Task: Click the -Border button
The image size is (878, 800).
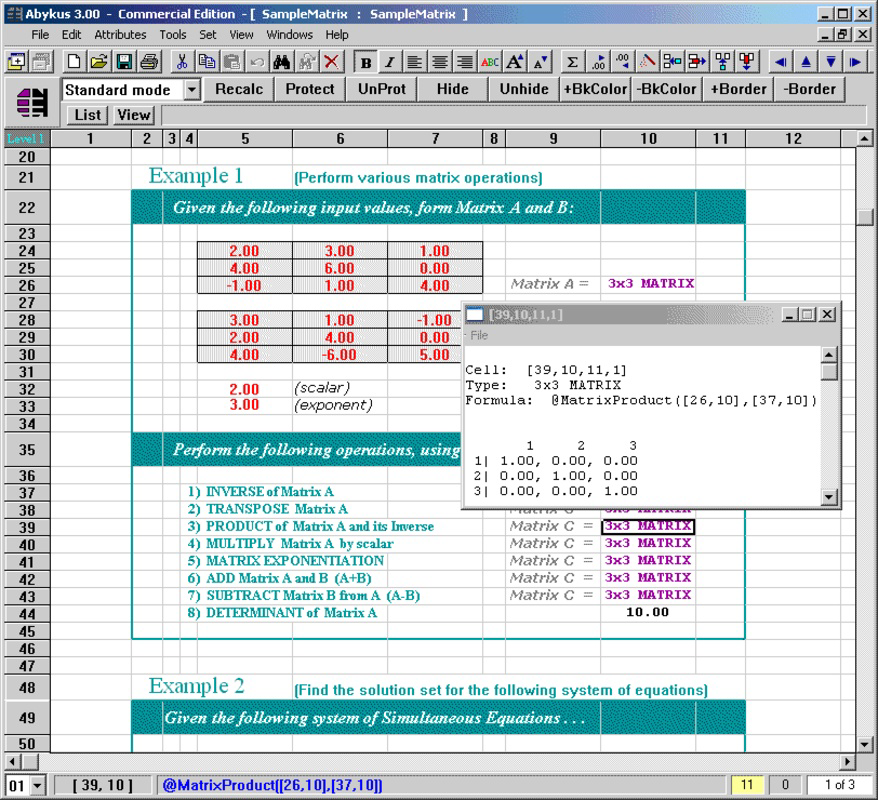Action: tap(809, 90)
